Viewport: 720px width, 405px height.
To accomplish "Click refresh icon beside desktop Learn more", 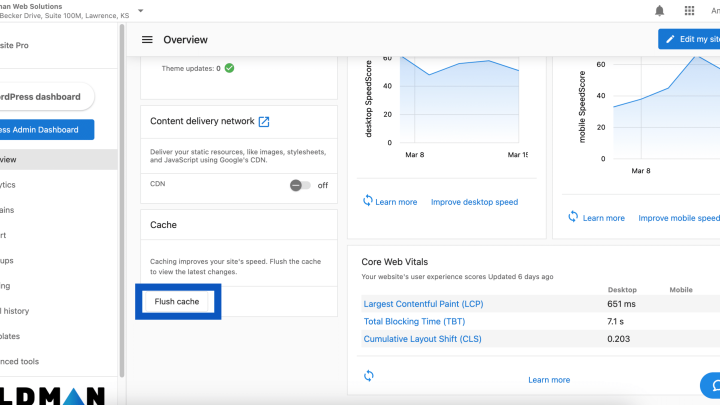I will [368, 201].
